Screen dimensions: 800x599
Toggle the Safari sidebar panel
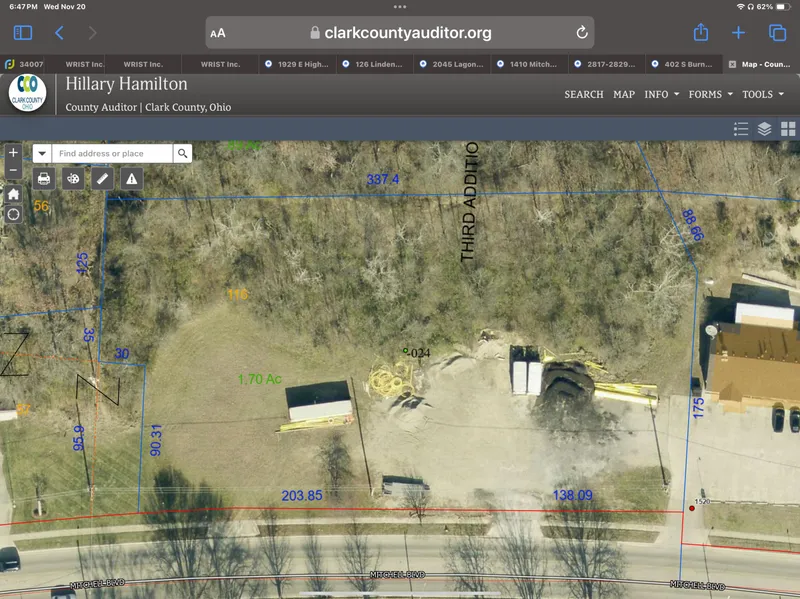point(22,33)
